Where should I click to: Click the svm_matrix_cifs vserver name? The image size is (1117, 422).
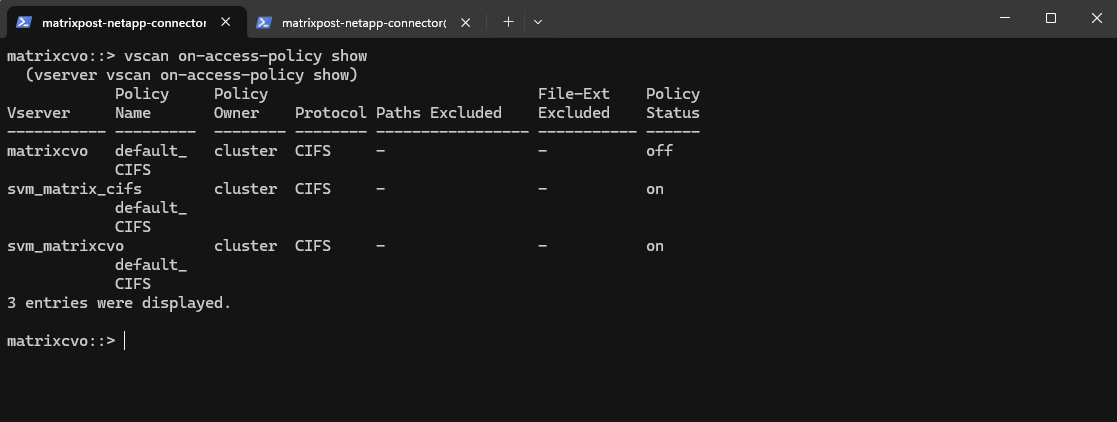[x=74, y=189]
